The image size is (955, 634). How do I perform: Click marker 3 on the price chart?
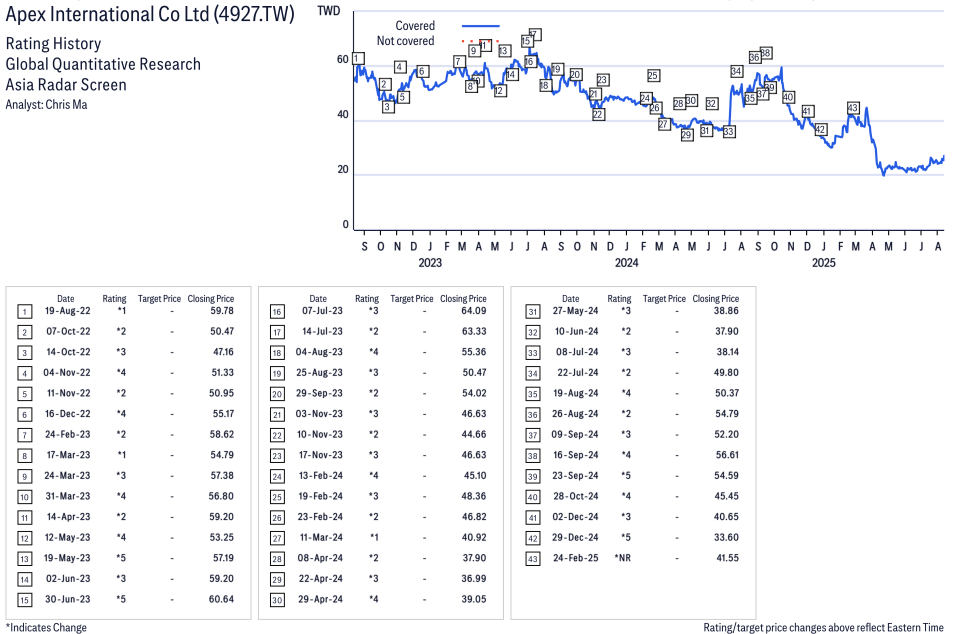click(388, 107)
